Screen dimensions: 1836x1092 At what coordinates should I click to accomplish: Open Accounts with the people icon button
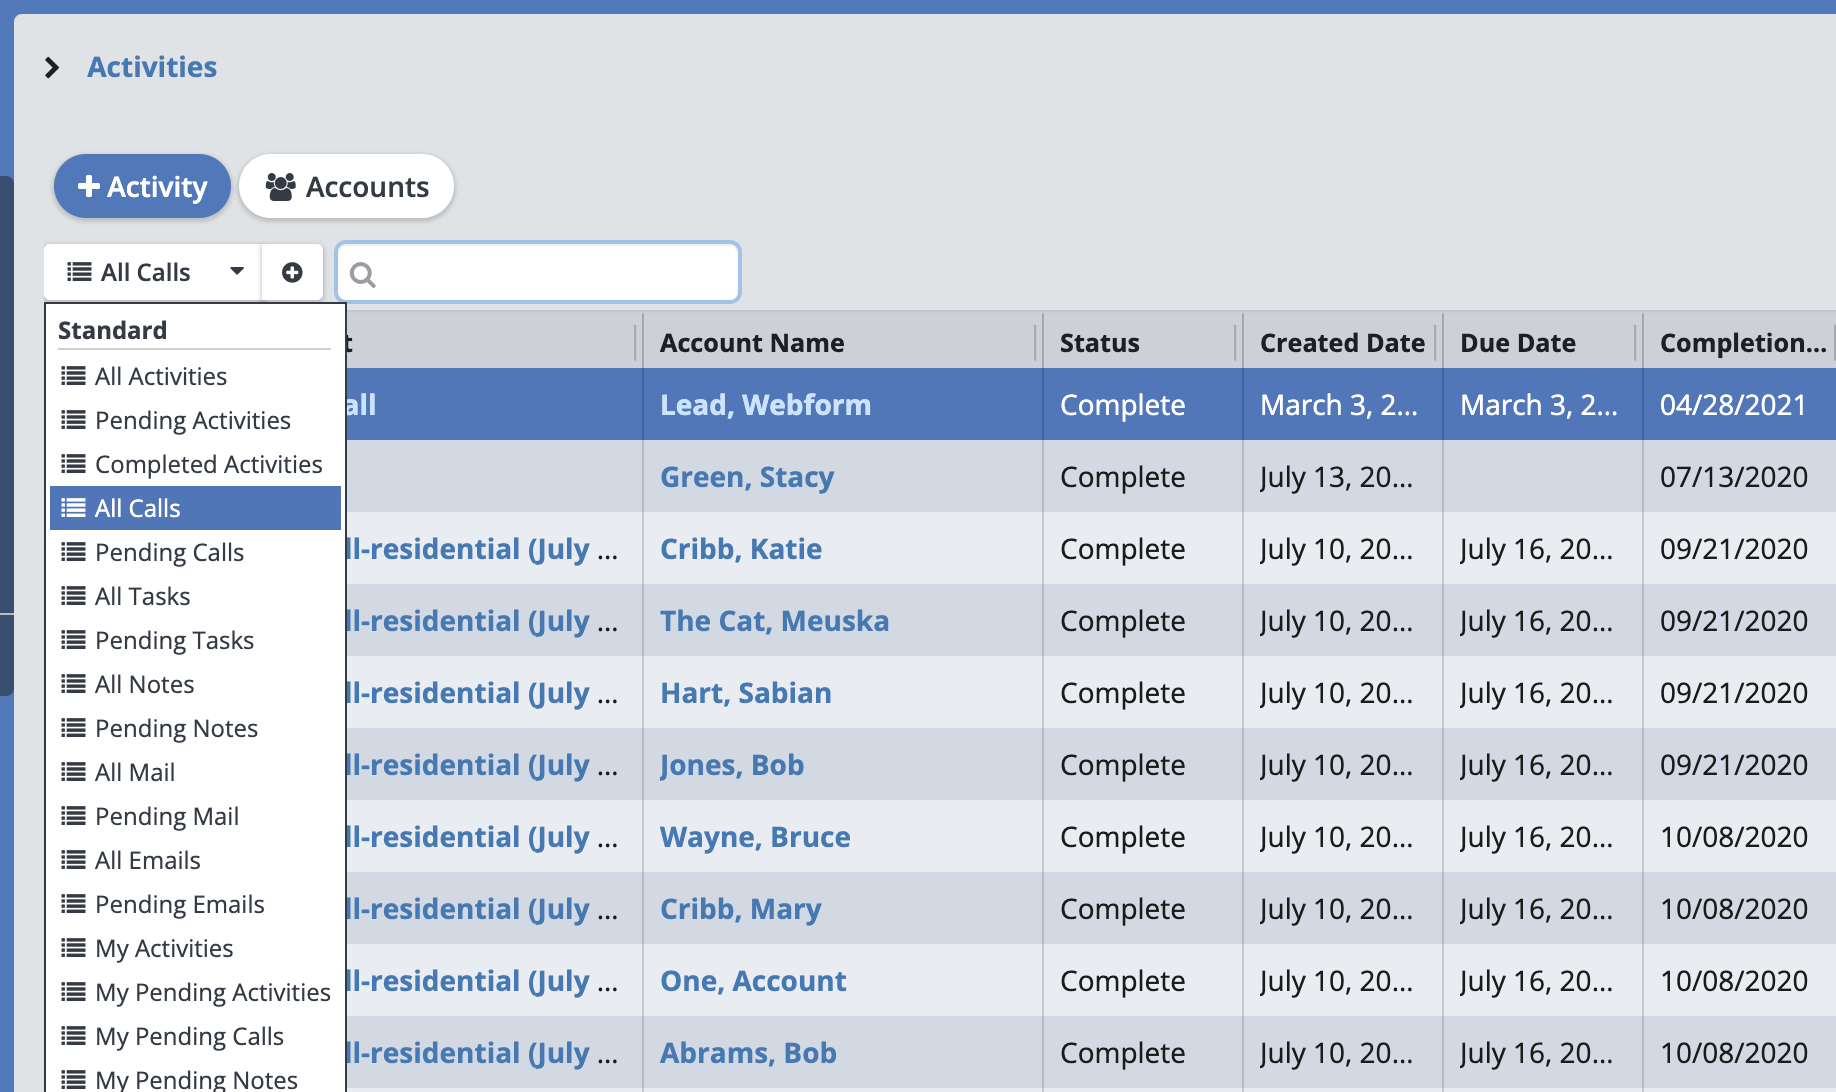346,187
